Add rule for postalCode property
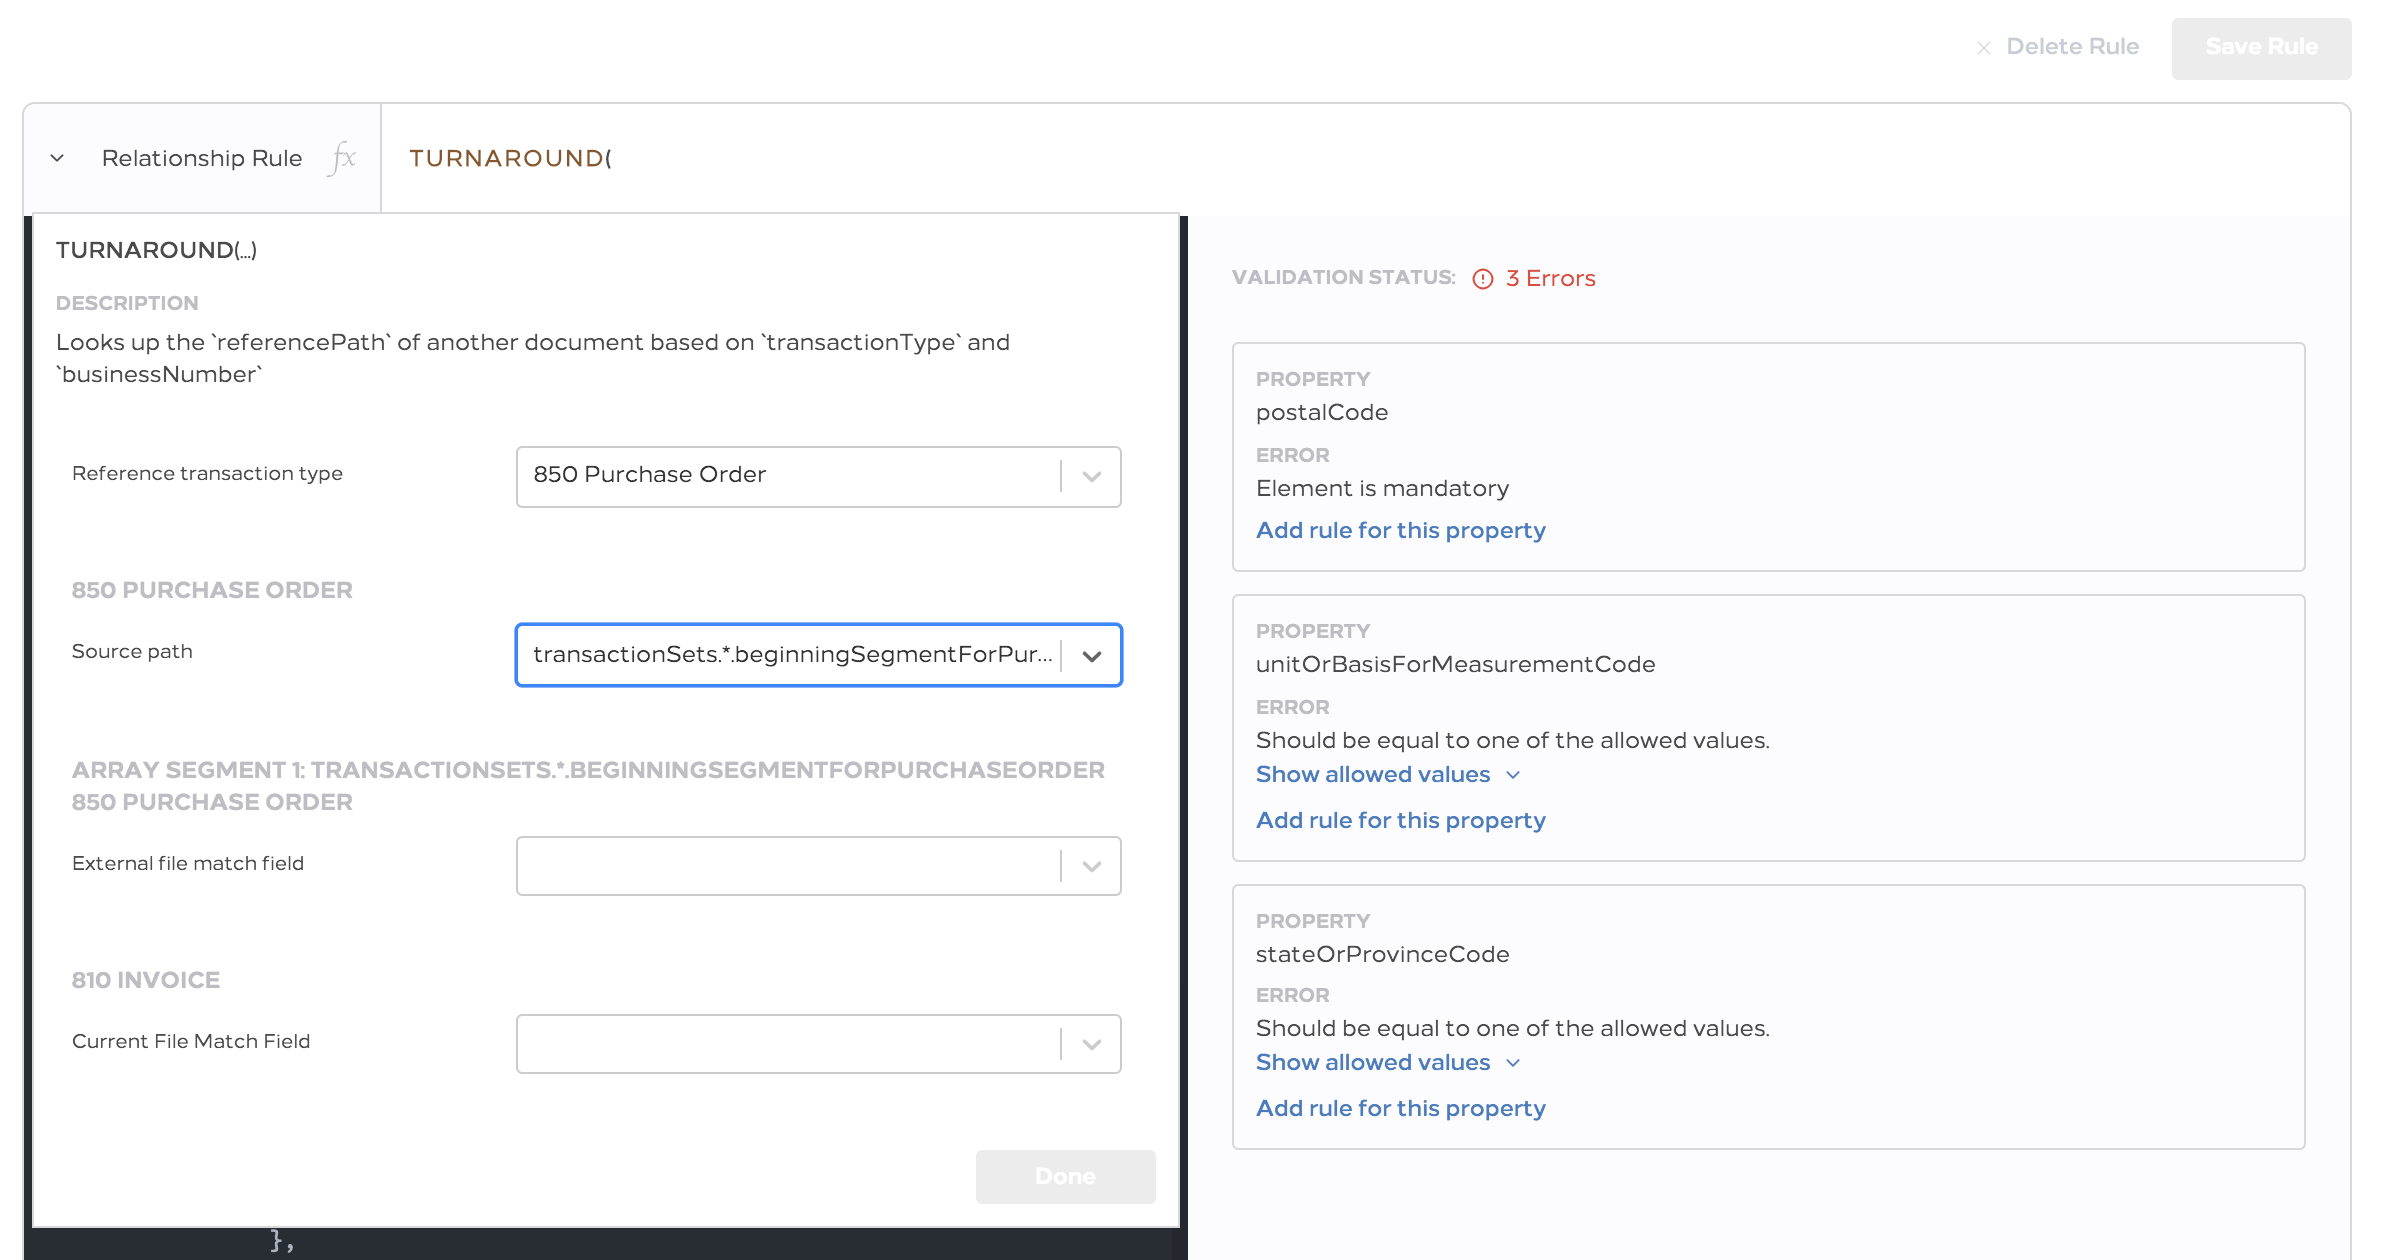2402x1260 pixels. pos(1400,530)
